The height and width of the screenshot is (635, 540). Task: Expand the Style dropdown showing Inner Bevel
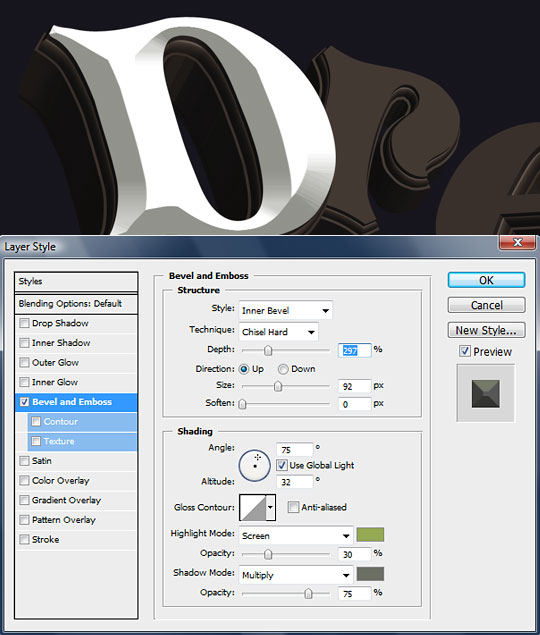pos(286,310)
